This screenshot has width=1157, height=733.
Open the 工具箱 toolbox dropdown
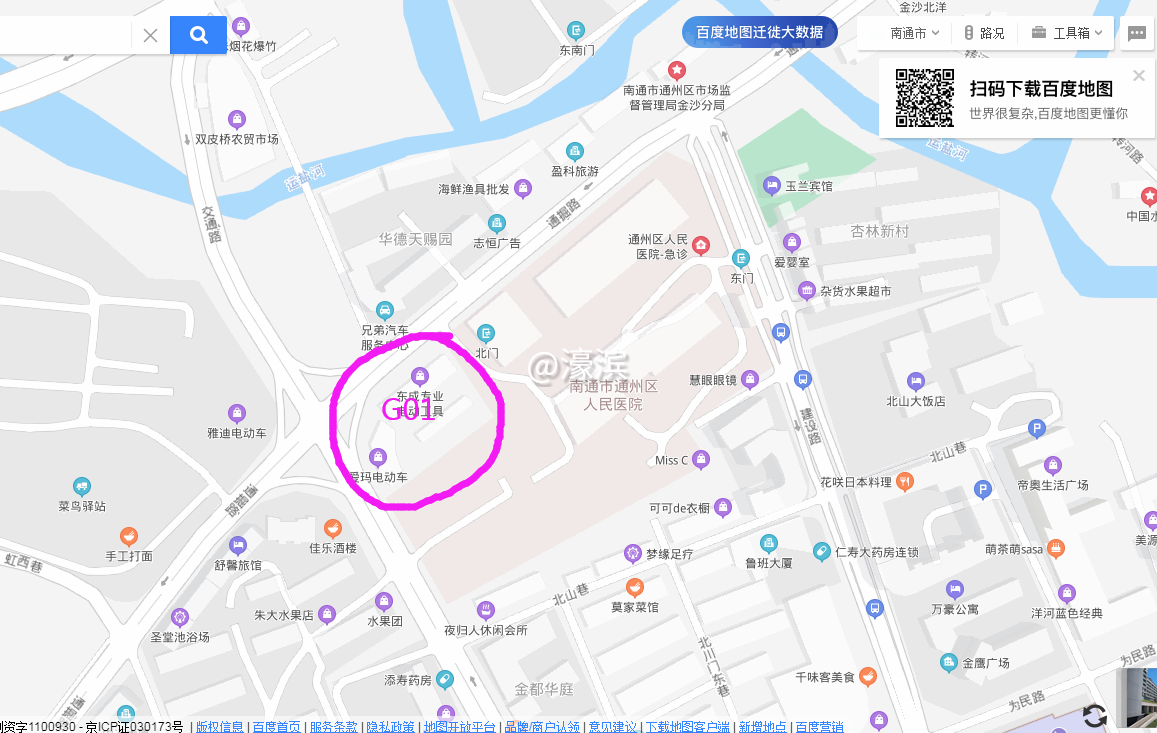coord(1067,33)
